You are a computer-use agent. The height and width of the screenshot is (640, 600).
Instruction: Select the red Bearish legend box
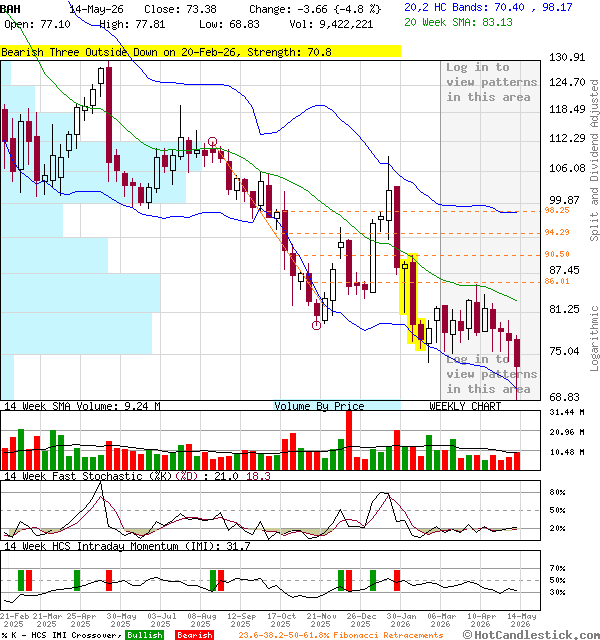coord(195,635)
